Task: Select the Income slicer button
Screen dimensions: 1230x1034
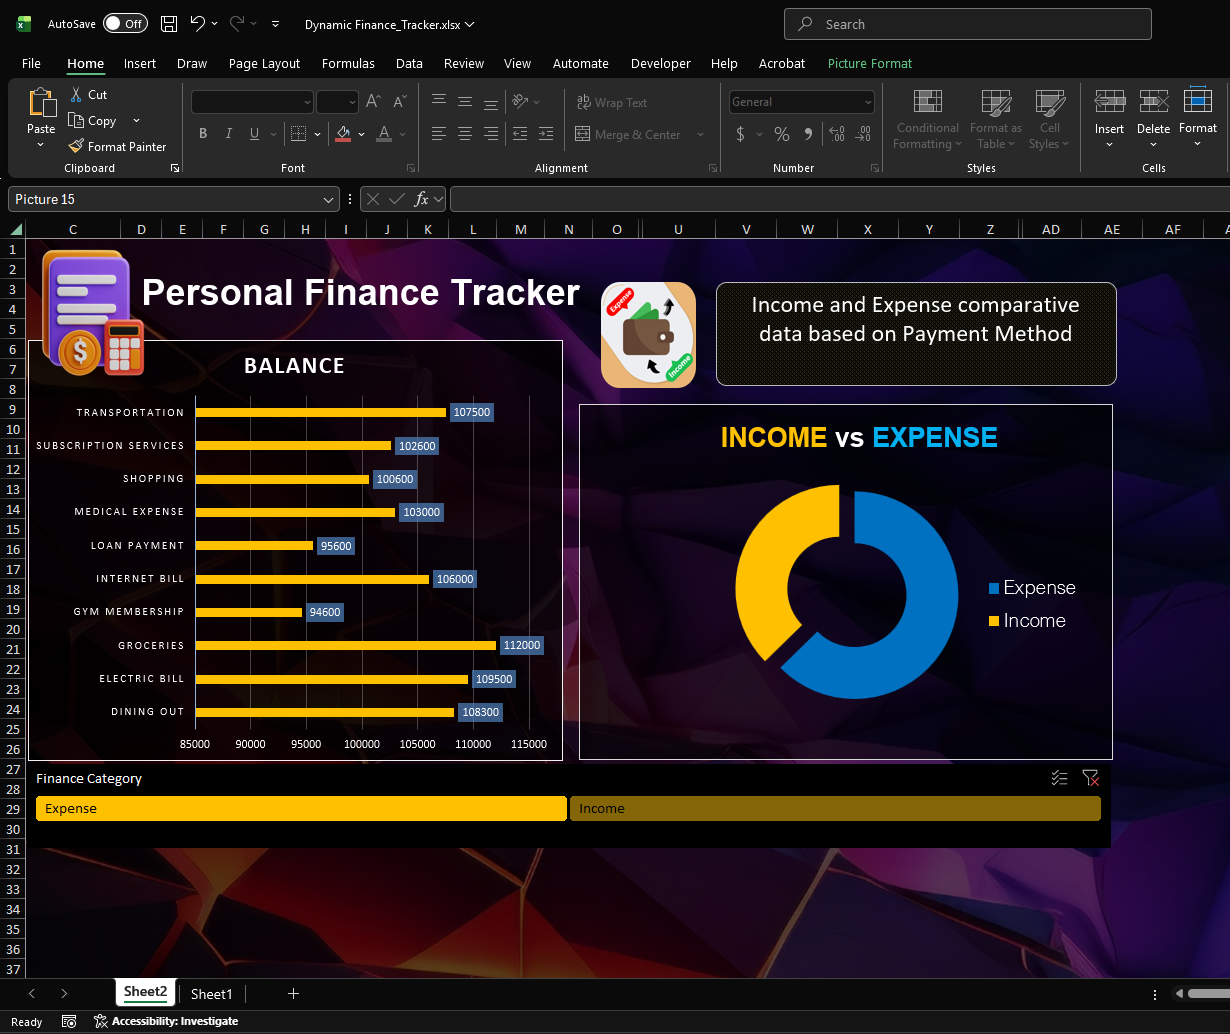Action: [x=835, y=808]
